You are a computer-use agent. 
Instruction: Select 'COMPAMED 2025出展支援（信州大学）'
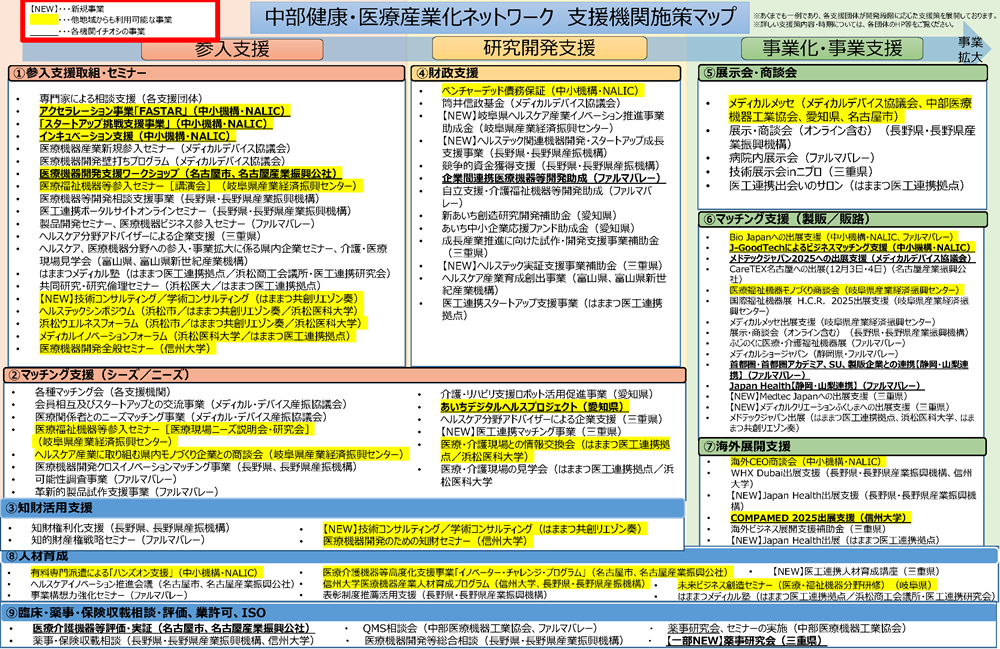[x=820, y=518]
